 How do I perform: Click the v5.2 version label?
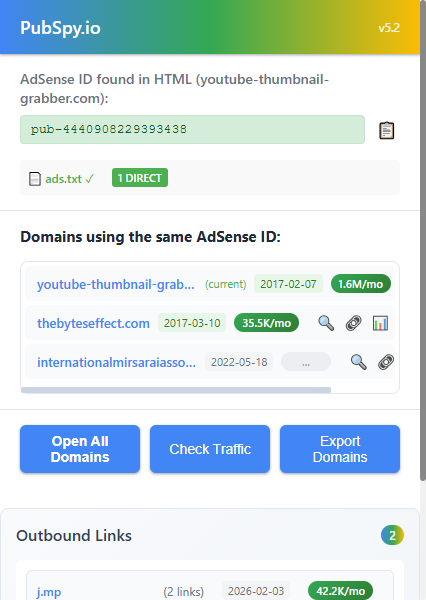389,28
